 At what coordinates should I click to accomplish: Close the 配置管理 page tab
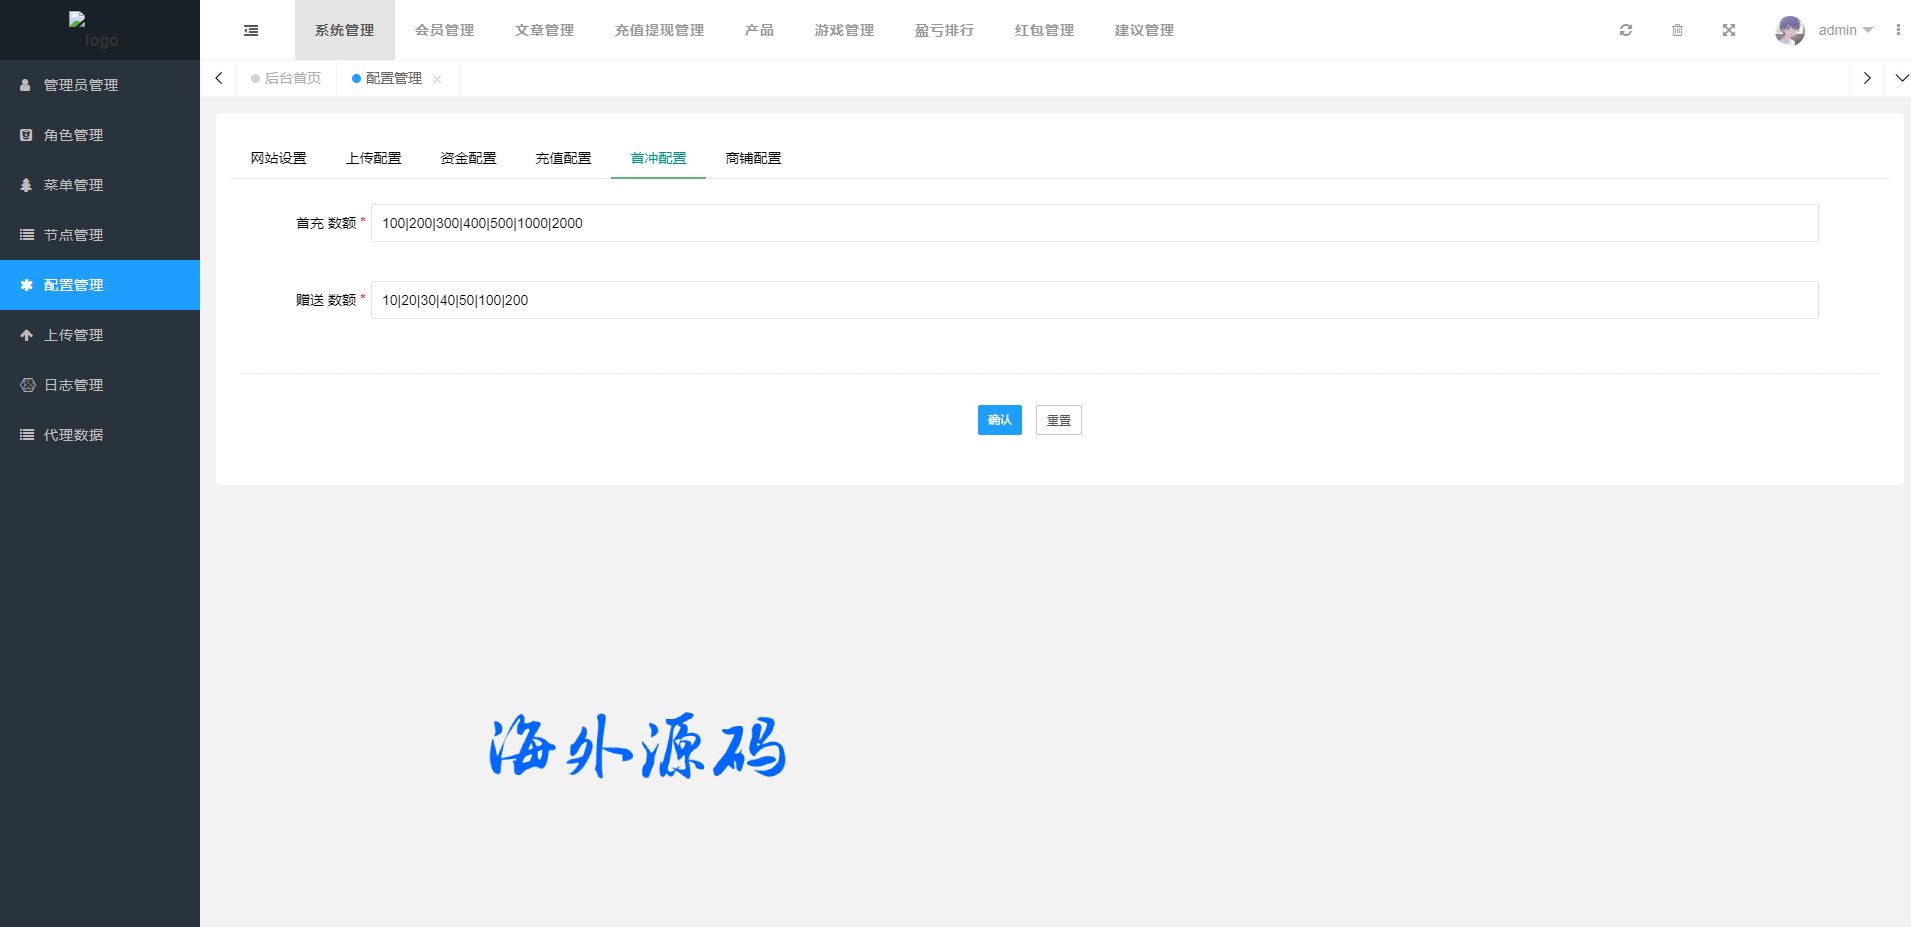(x=437, y=79)
